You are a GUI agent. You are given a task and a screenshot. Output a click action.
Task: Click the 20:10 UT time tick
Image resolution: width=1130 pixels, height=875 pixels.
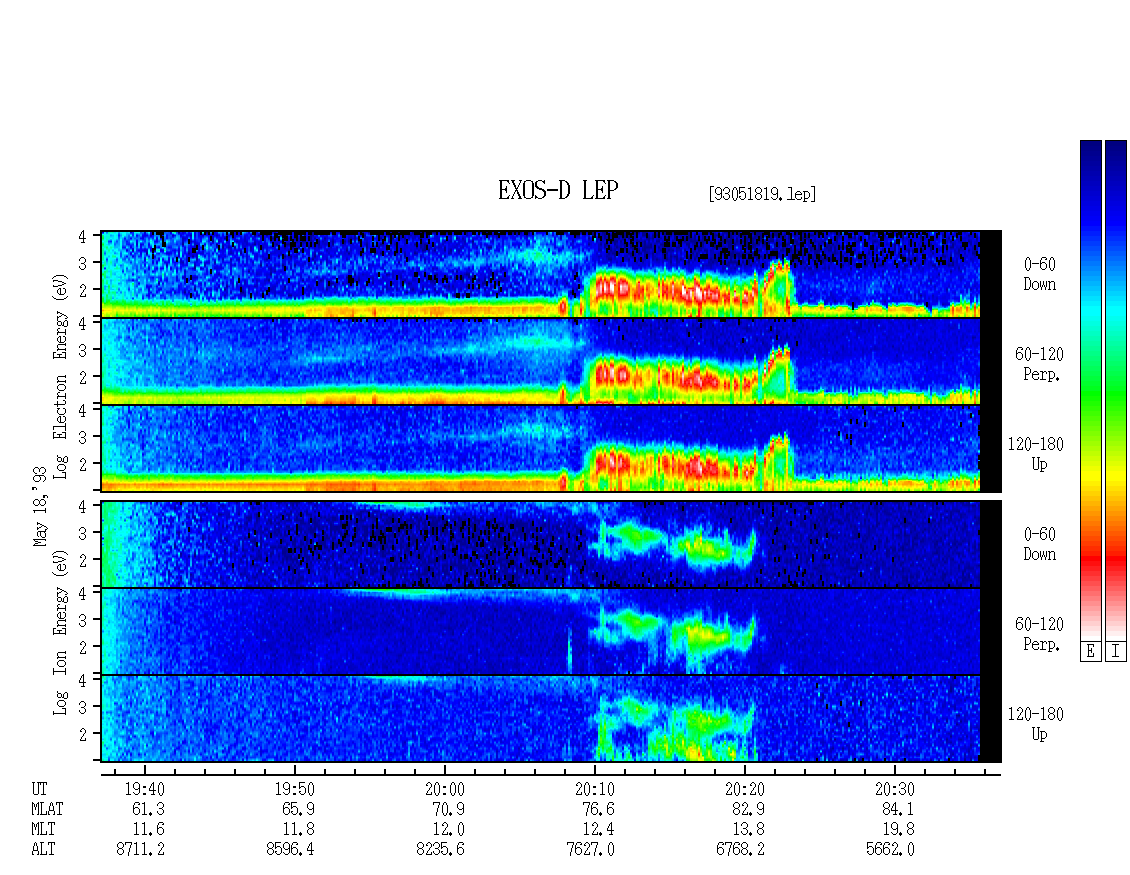(x=595, y=789)
